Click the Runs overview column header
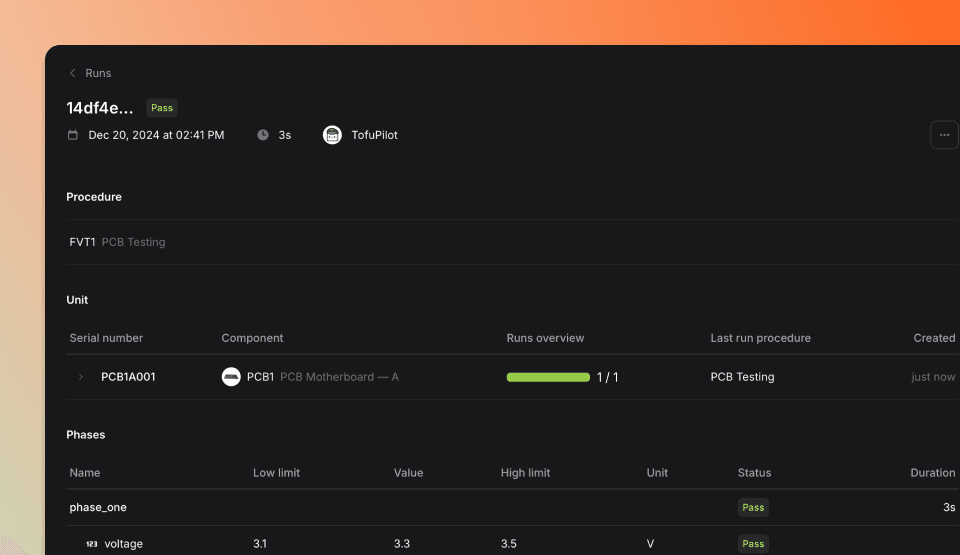 [x=545, y=338]
